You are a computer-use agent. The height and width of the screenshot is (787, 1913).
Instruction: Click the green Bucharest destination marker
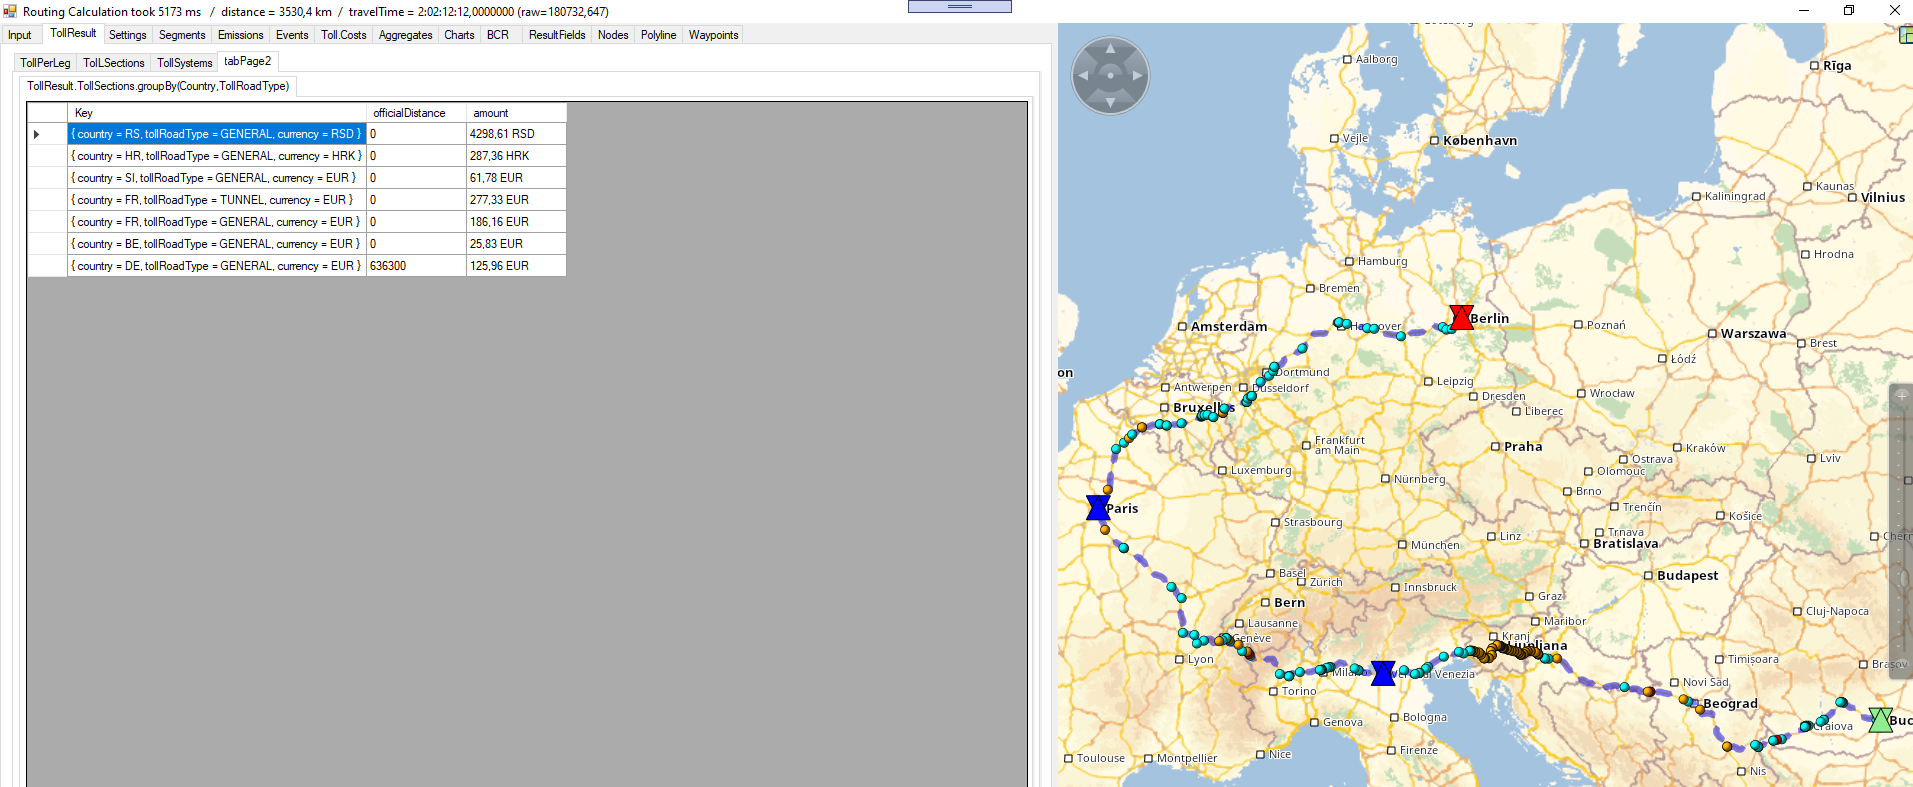coord(1880,720)
